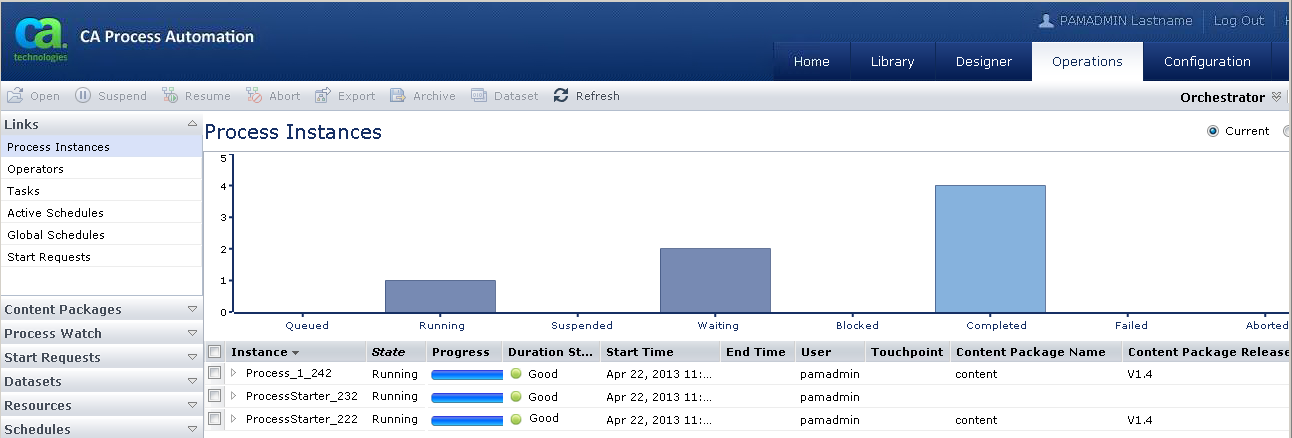This screenshot has width=1292, height=438.
Task: Click the Touchpoint column header
Action: point(909,352)
